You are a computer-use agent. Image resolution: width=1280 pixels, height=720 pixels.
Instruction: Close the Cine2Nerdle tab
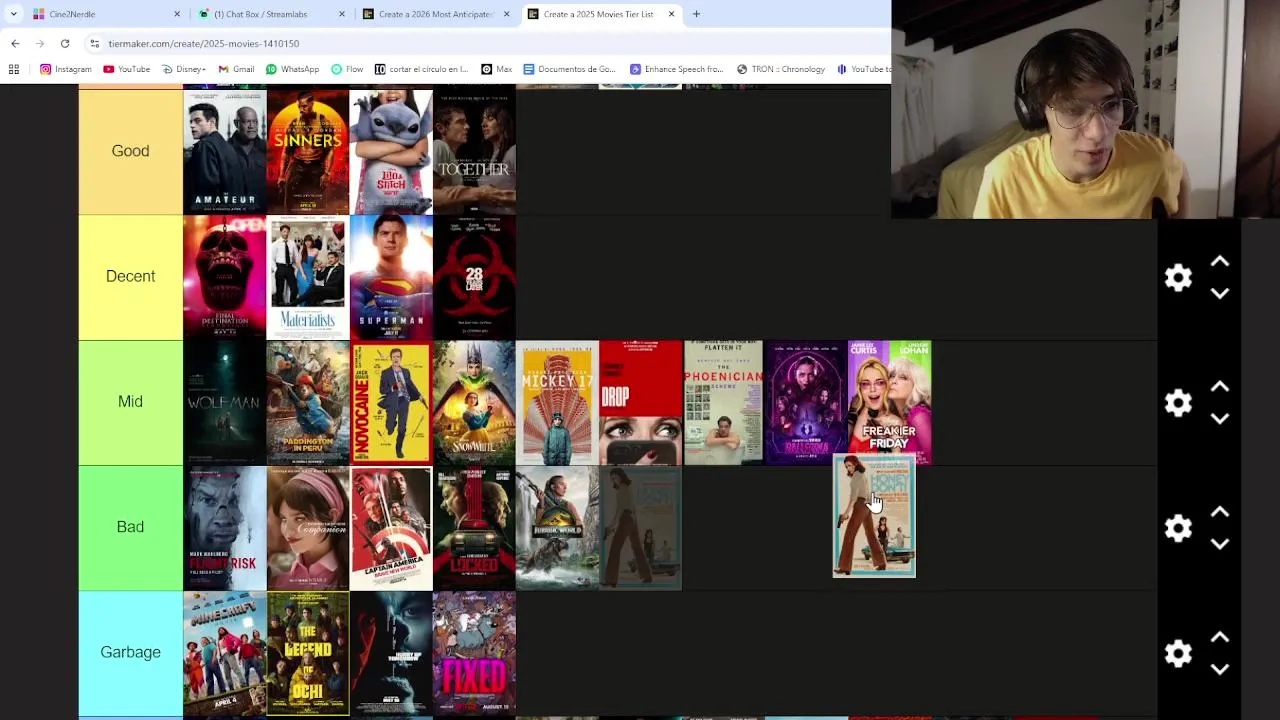[177, 14]
